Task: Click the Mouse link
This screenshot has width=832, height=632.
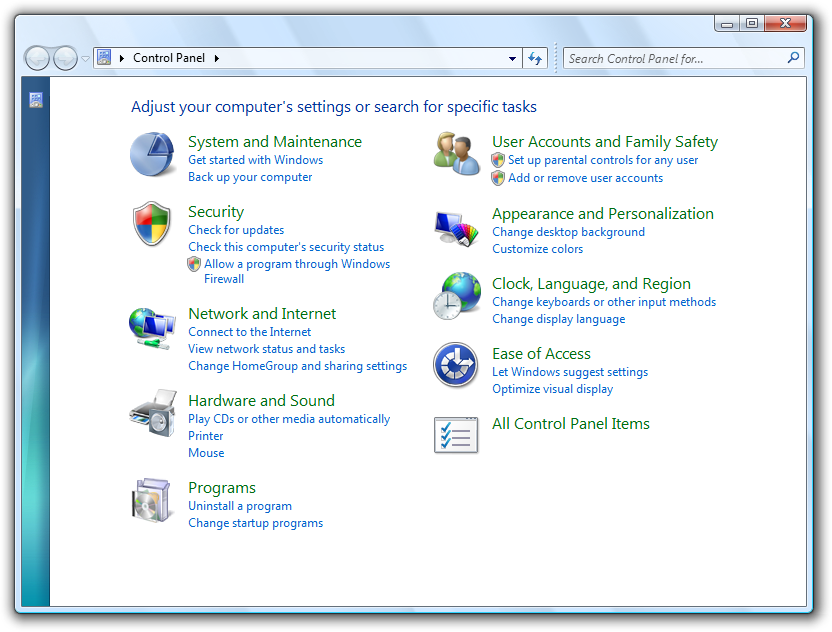Action: coord(206,453)
